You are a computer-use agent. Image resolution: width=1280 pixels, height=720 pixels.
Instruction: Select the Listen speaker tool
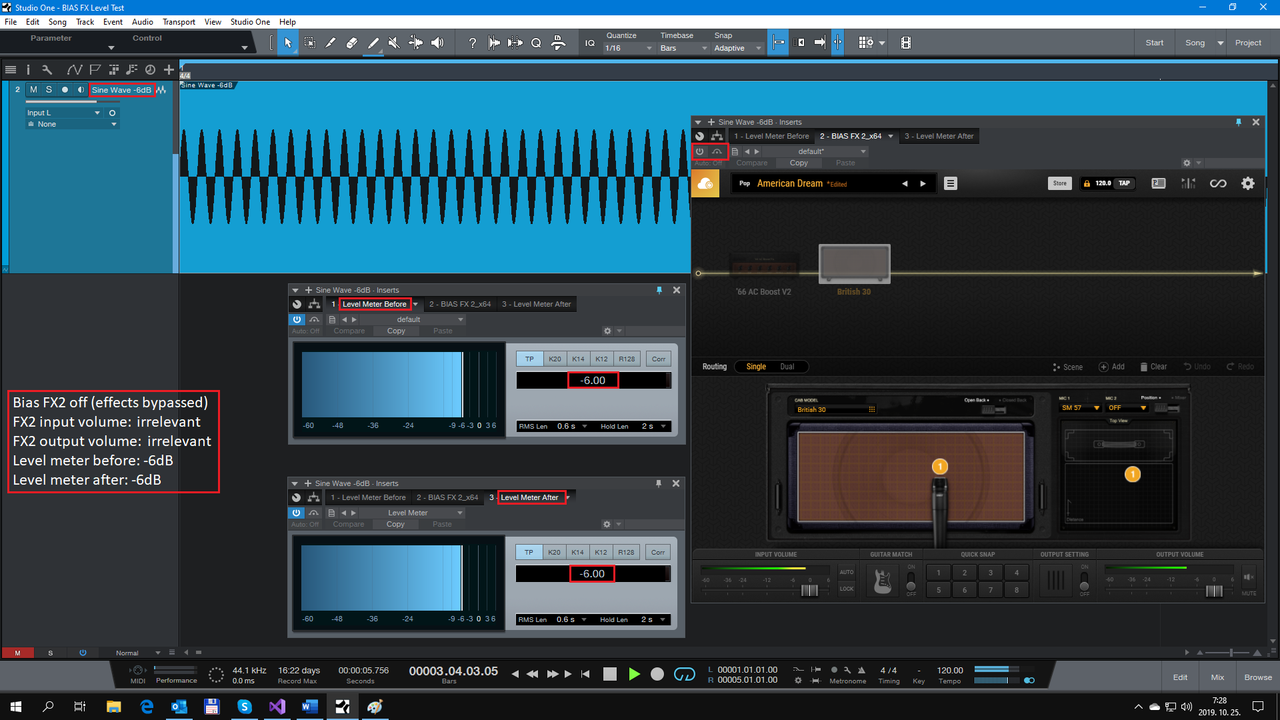point(437,43)
